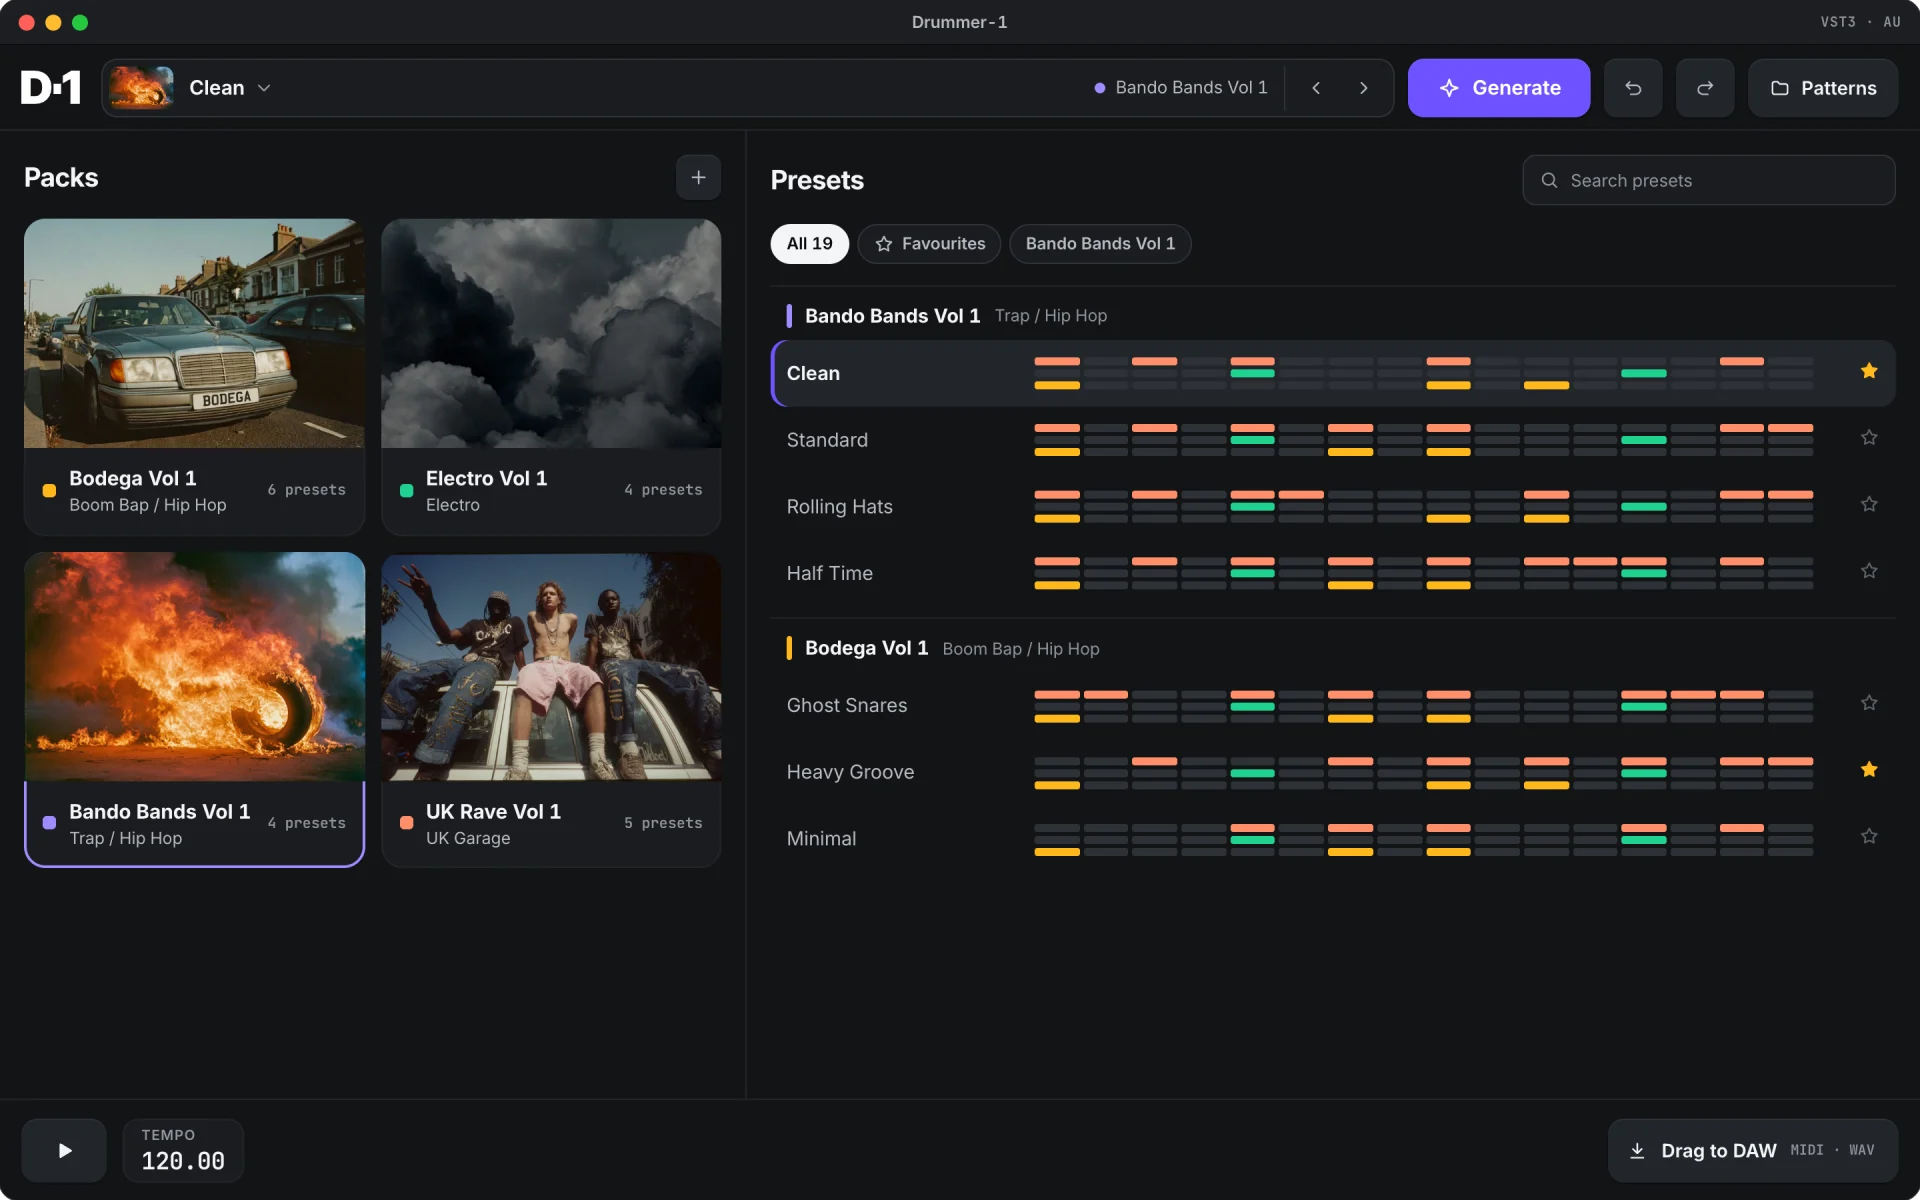Click the sparkle icon on Generate

click(x=1449, y=88)
